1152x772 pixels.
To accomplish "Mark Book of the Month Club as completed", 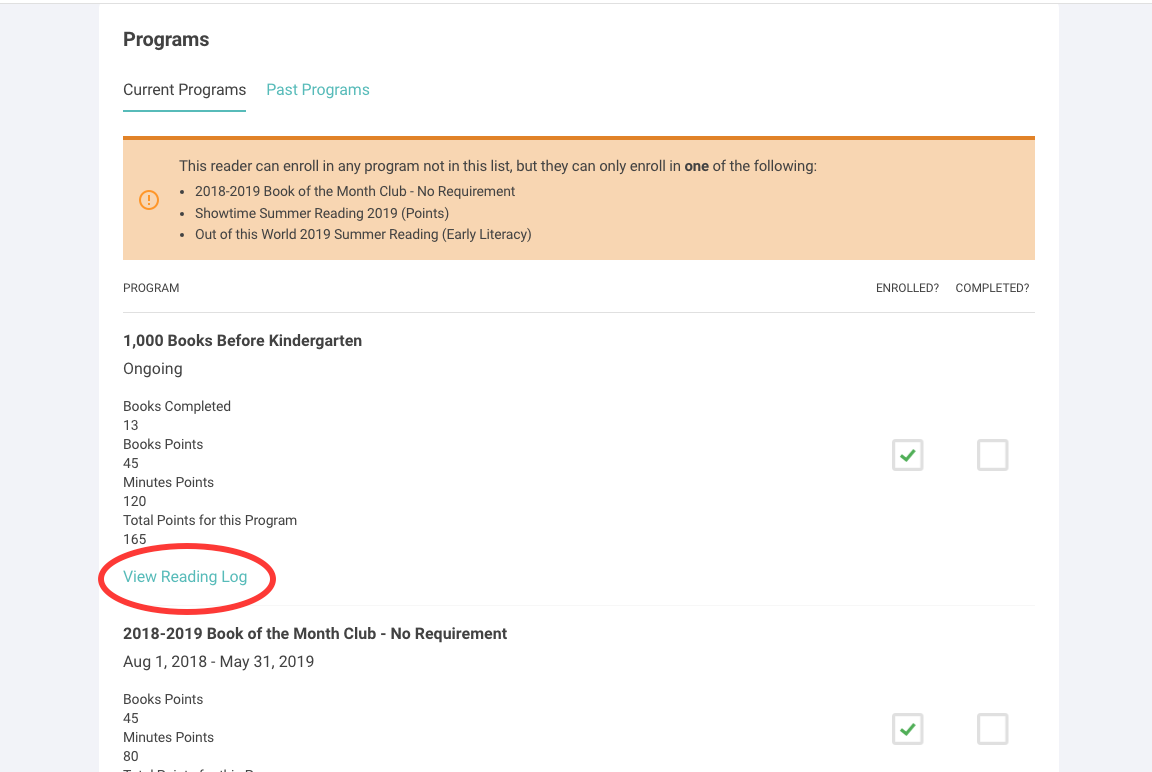I will (993, 729).
